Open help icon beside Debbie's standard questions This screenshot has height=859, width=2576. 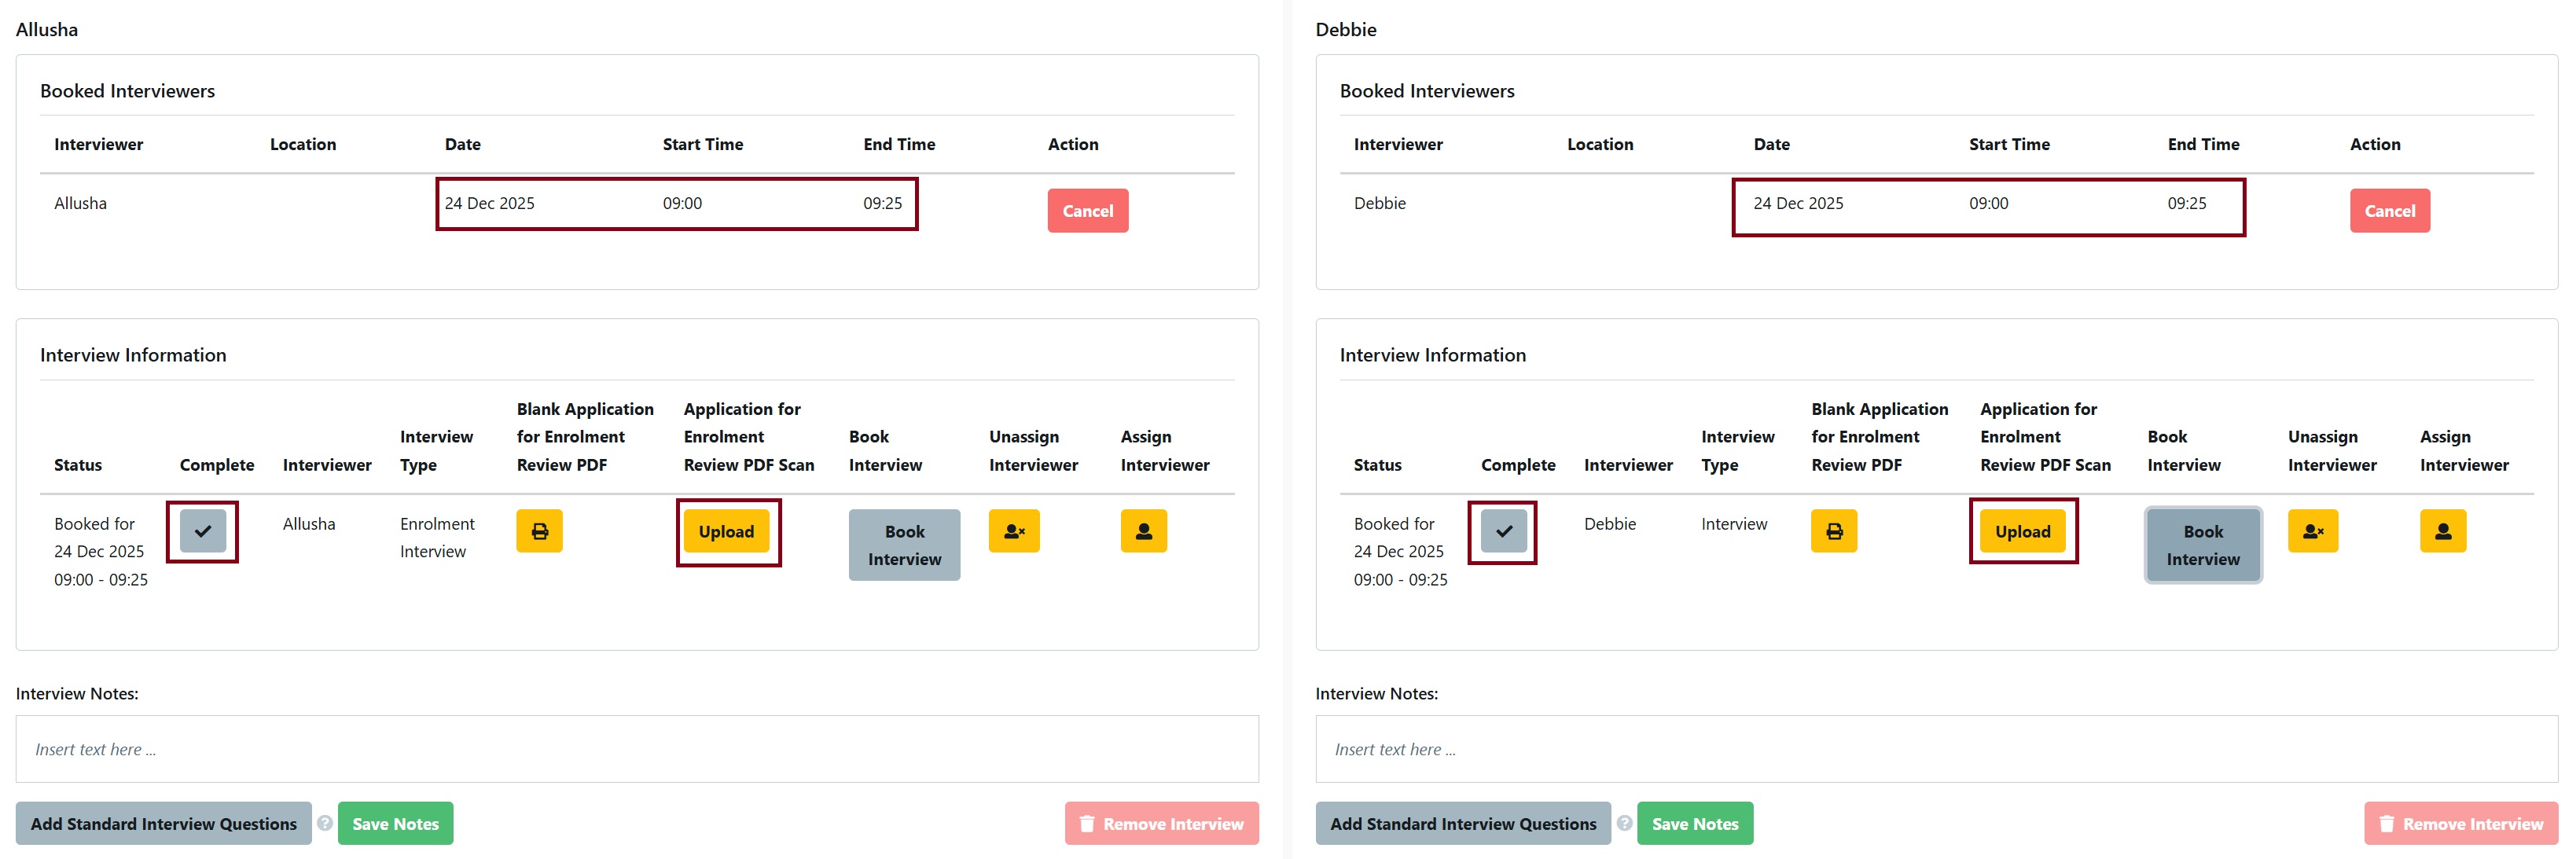[x=1624, y=823]
